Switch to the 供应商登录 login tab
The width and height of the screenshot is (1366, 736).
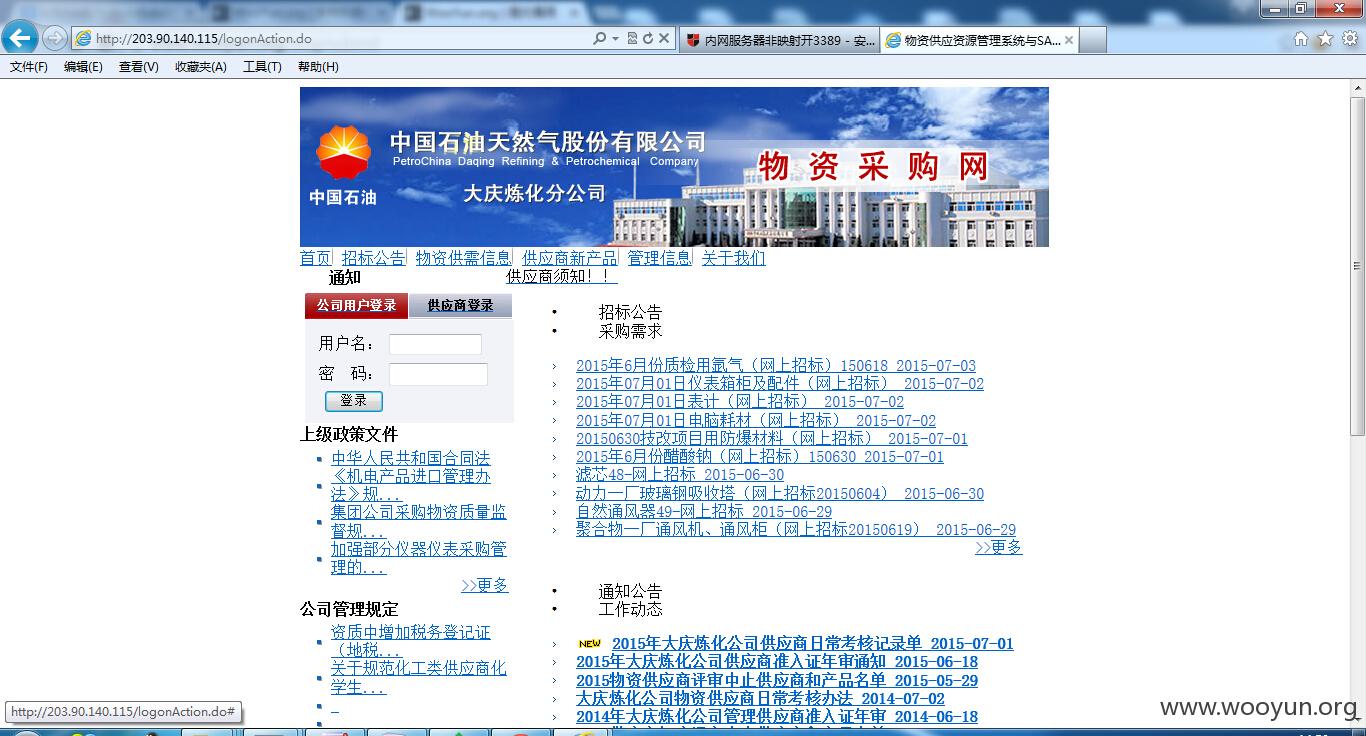tap(460, 305)
